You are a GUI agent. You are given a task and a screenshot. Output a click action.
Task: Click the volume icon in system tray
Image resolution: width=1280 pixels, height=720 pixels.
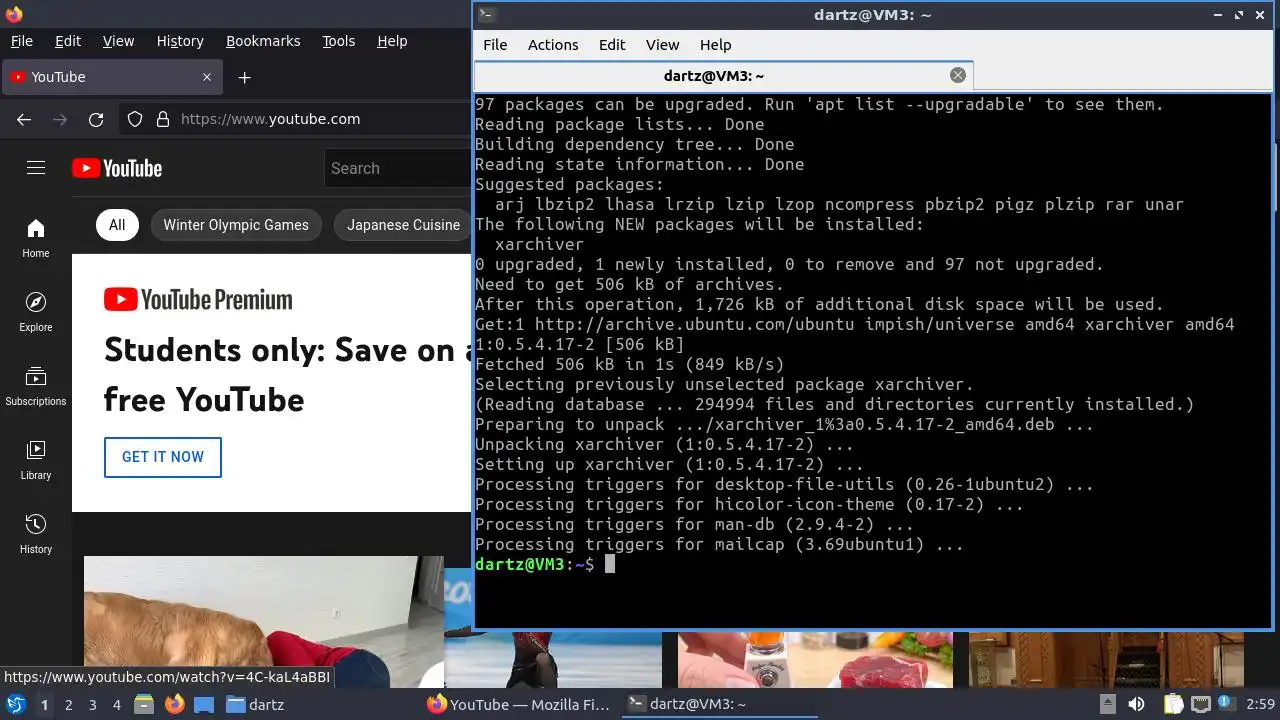click(1136, 704)
